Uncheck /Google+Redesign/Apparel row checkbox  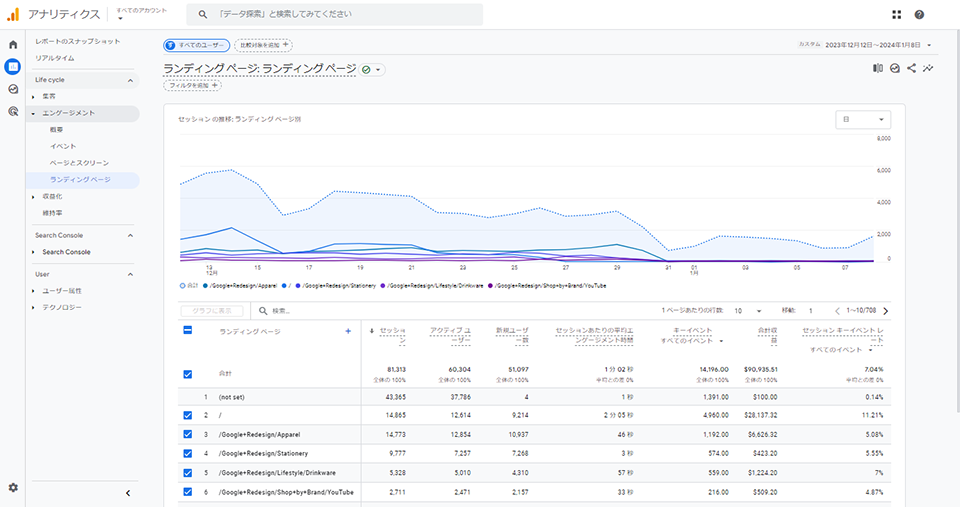[187, 434]
